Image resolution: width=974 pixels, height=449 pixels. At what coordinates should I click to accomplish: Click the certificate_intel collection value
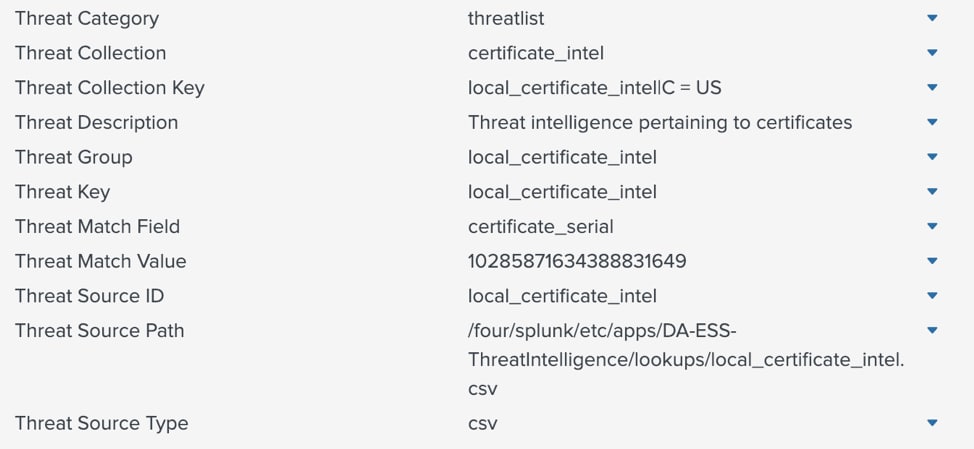coord(536,53)
